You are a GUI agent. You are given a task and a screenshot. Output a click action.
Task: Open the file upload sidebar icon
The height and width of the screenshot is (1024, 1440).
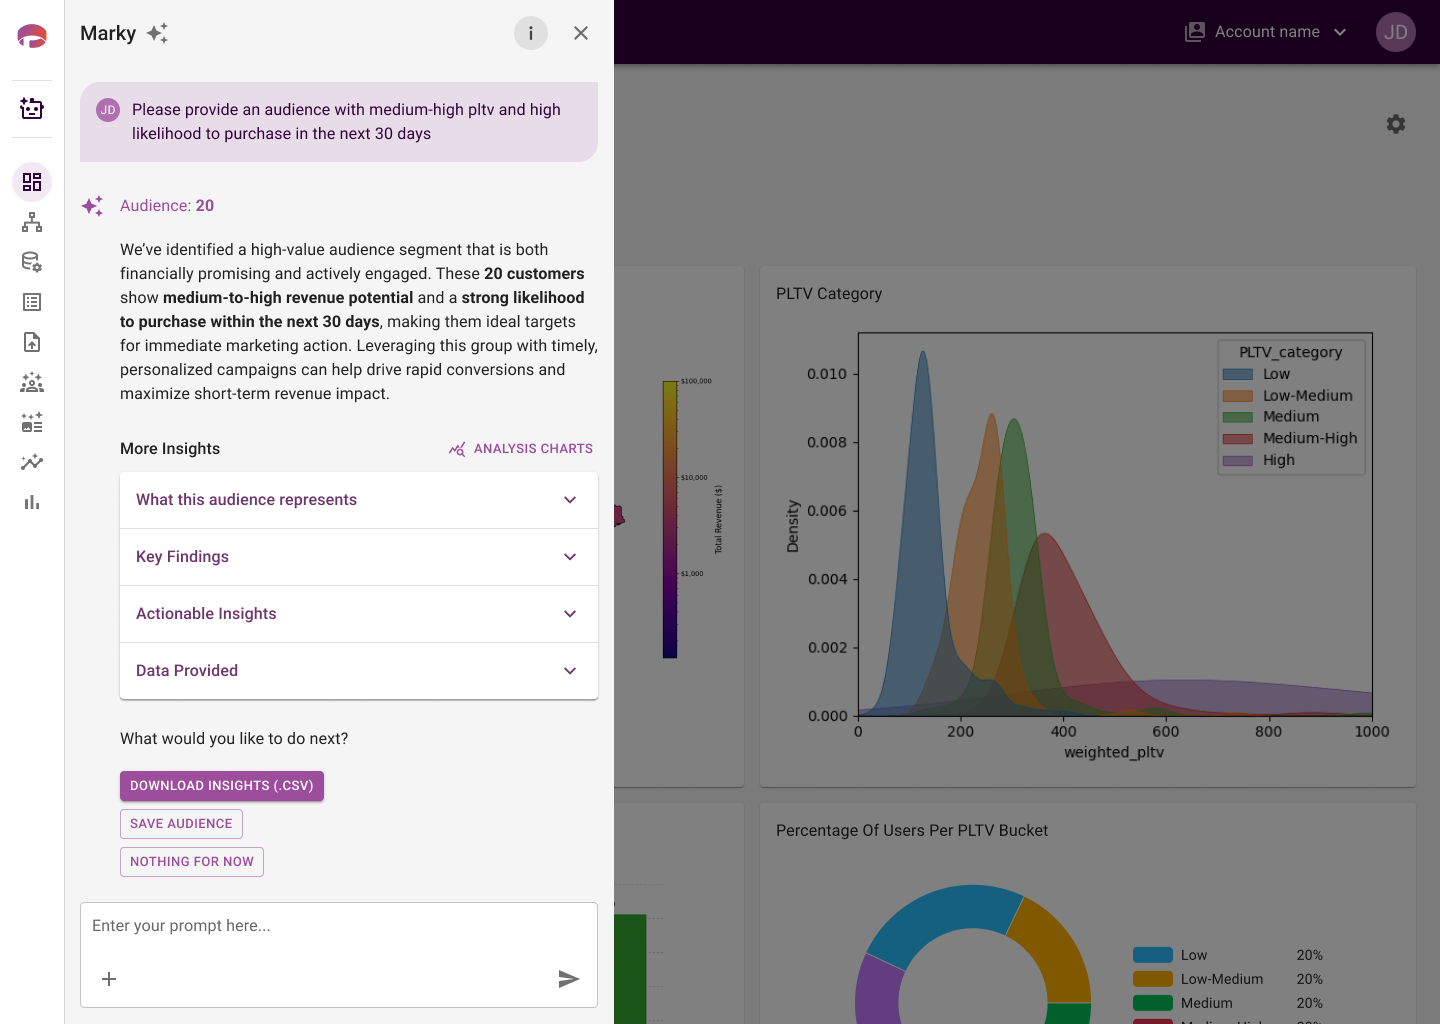[32, 342]
